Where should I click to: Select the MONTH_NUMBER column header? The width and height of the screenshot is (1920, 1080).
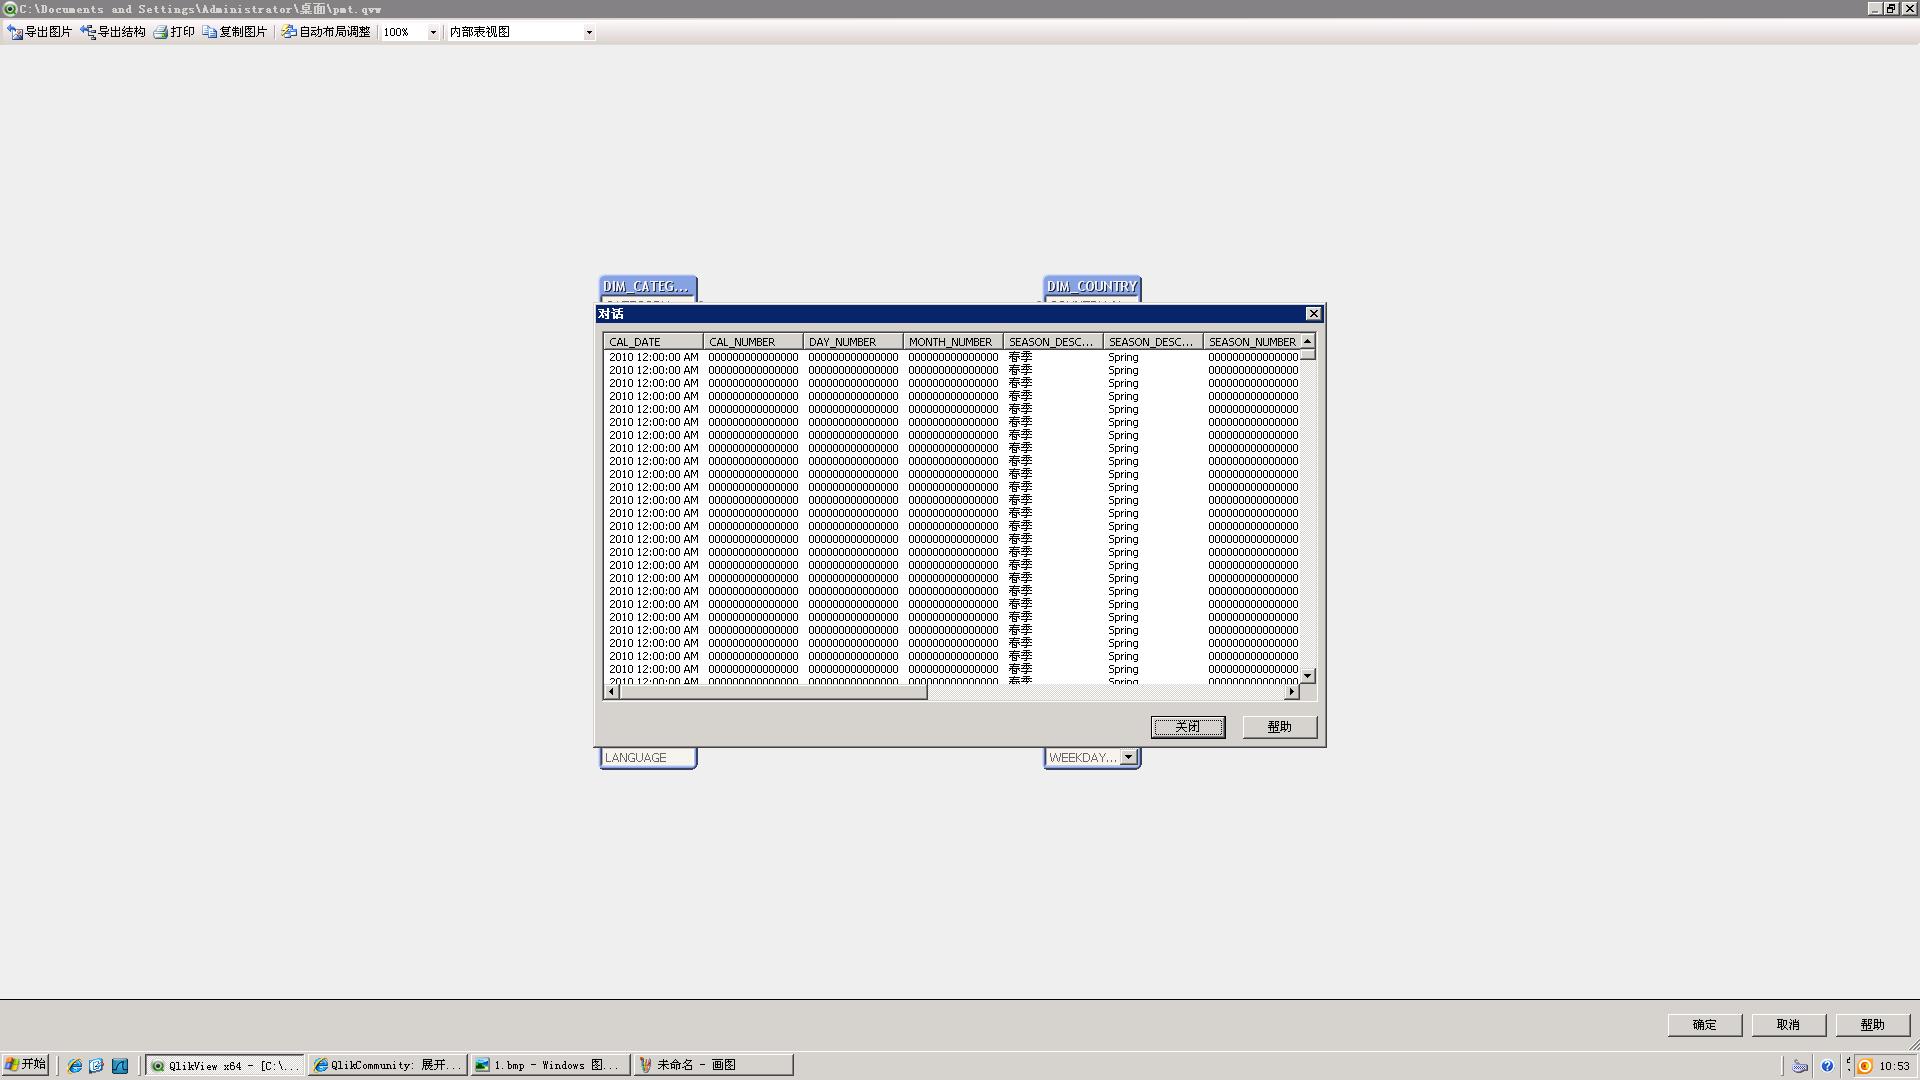(x=953, y=342)
